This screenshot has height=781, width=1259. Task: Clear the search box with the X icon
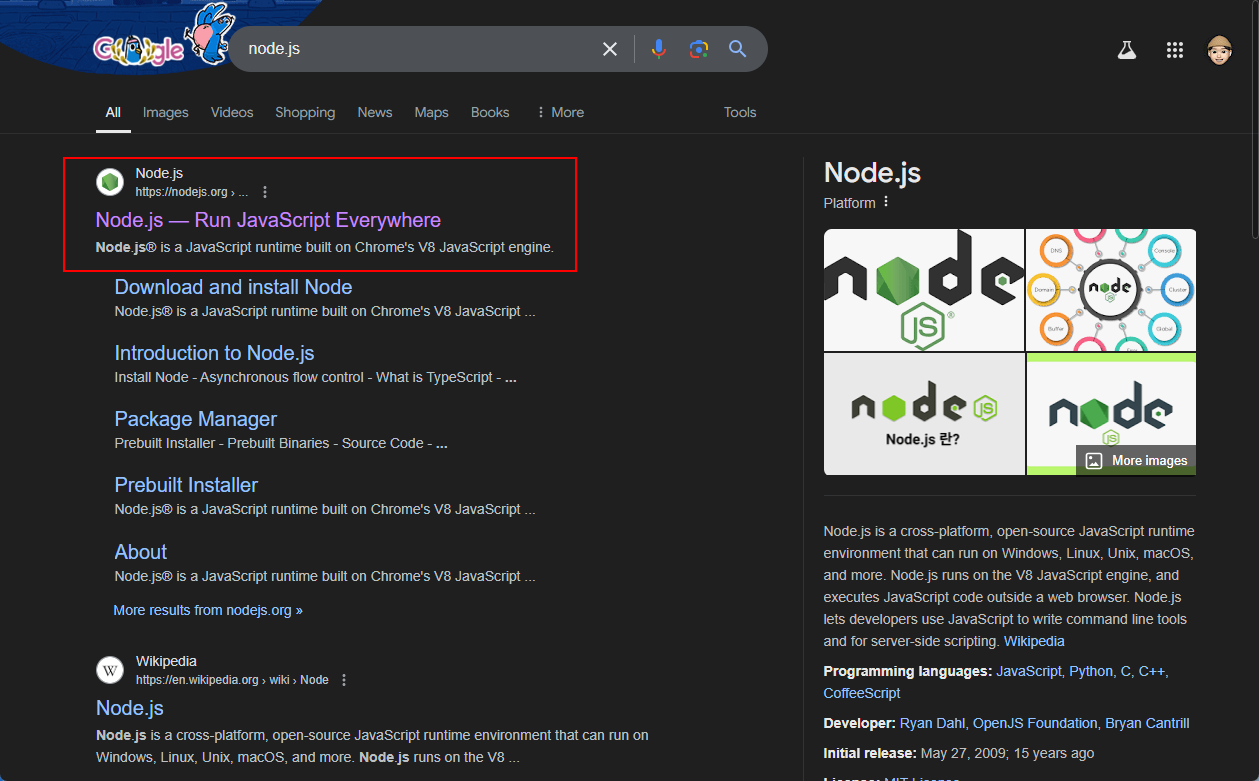[609, 49]
